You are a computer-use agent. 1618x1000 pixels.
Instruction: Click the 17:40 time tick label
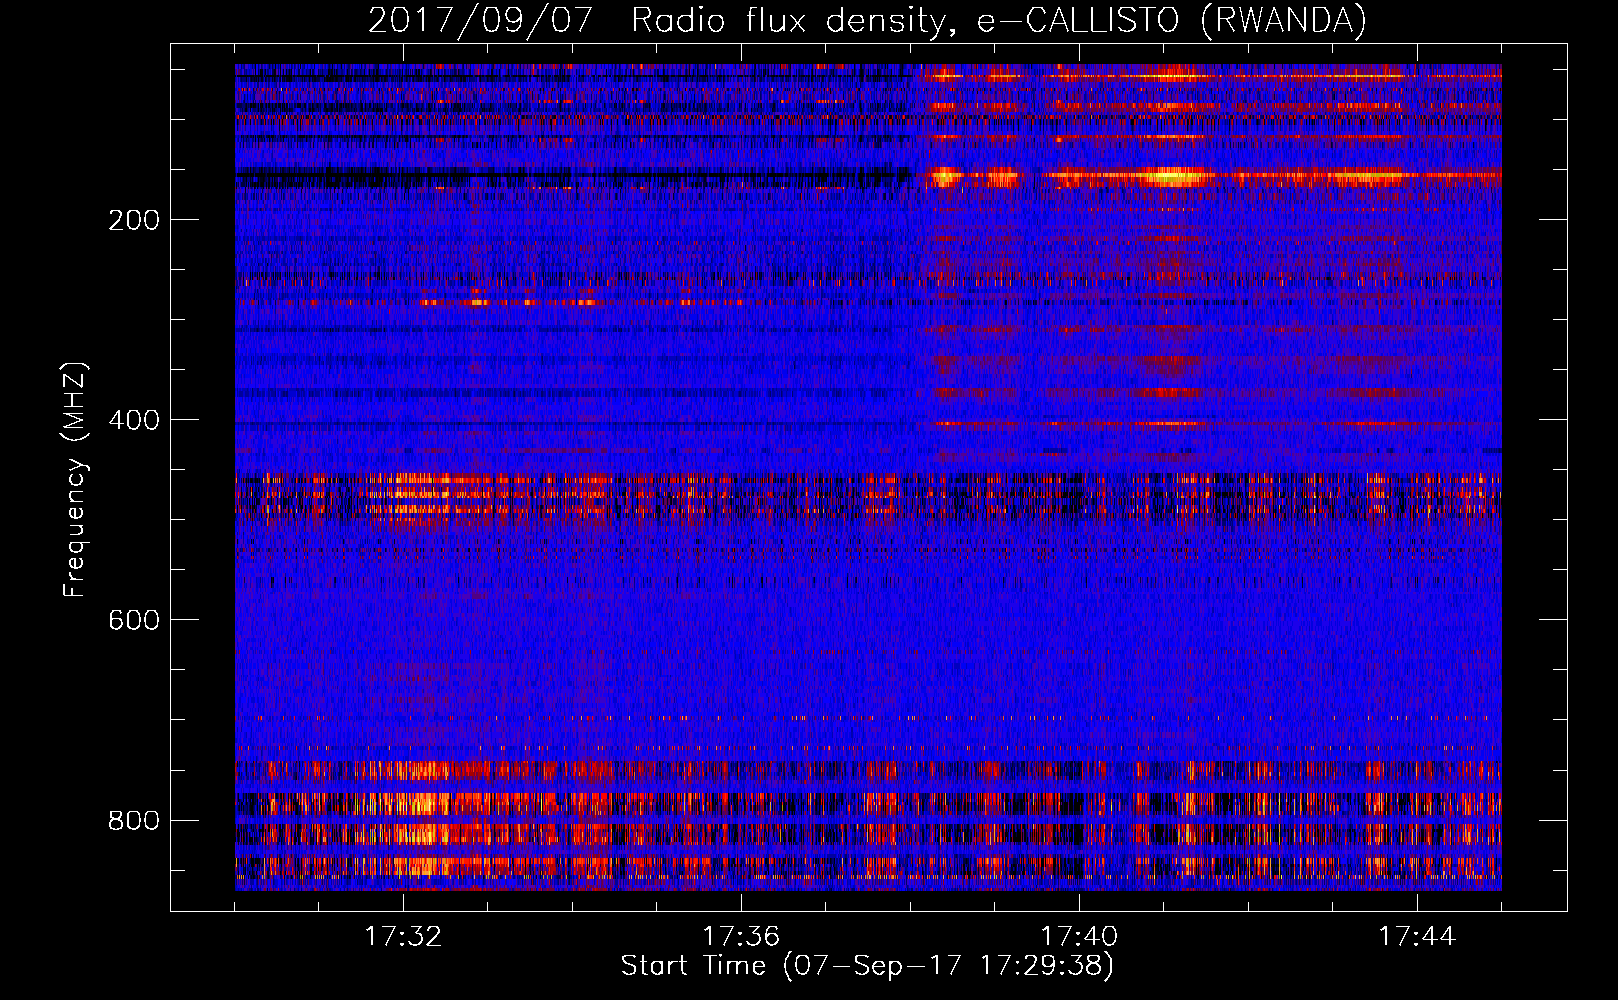point(1079,936)
